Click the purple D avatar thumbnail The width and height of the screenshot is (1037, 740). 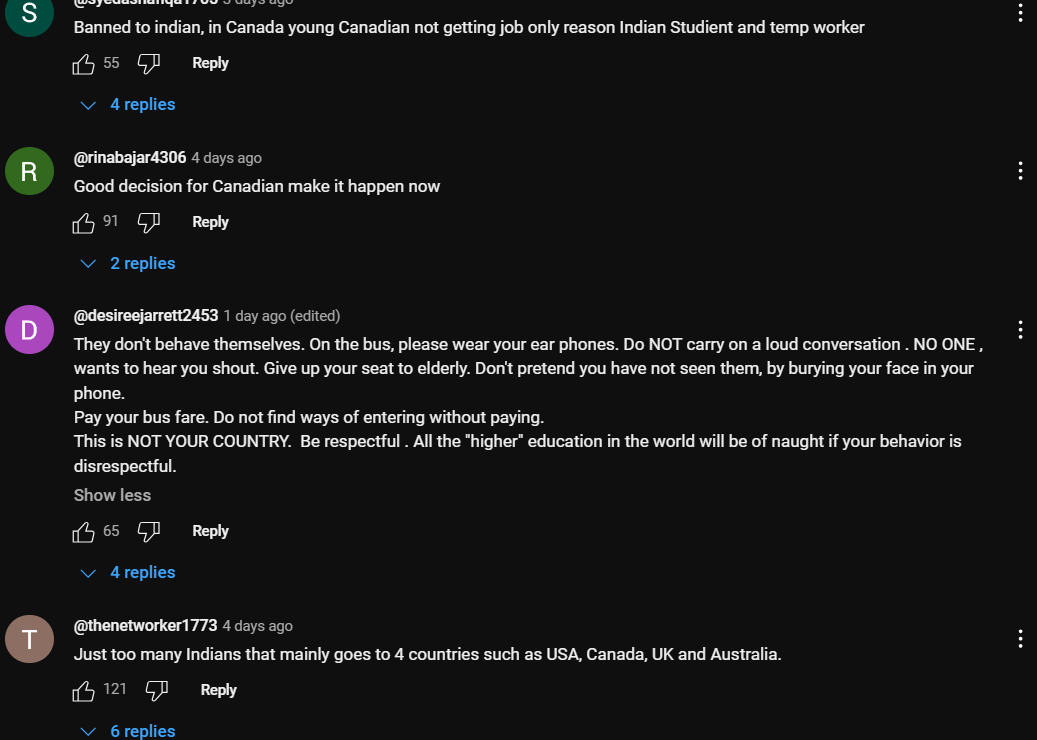point(29,330)
